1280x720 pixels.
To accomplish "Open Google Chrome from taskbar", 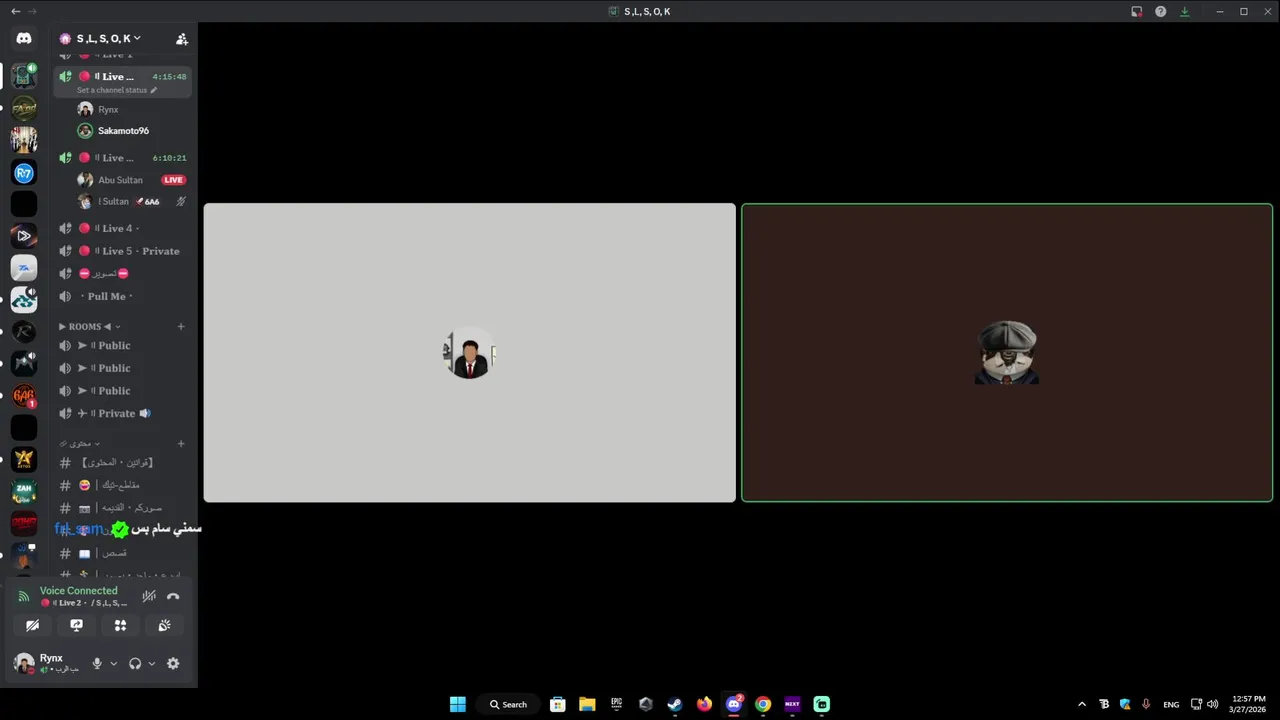I will [x=763, y=704].
